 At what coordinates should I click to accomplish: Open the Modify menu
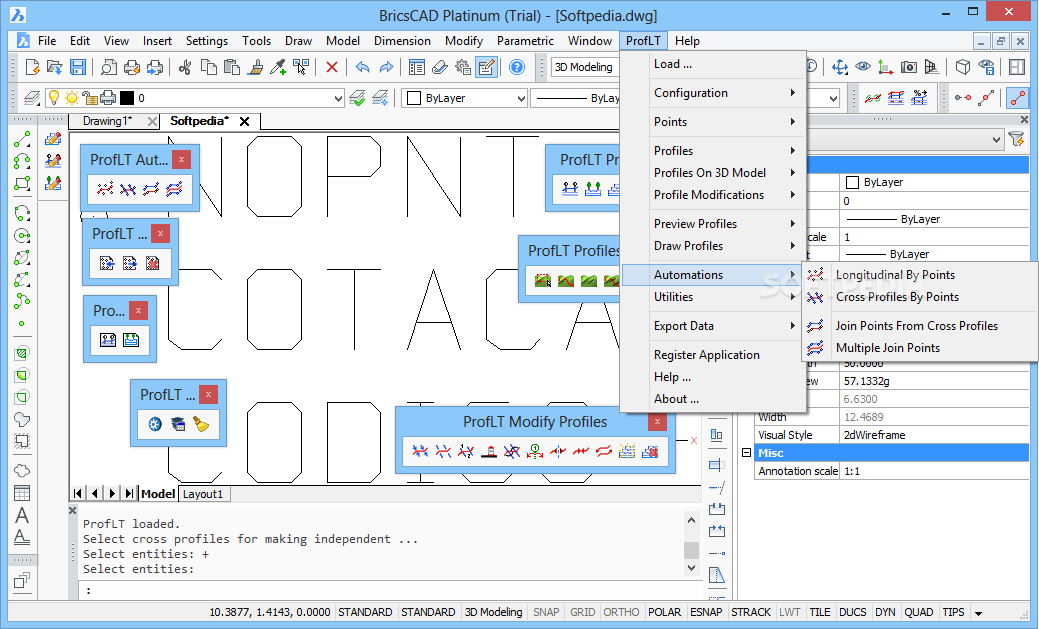(463, 40)
